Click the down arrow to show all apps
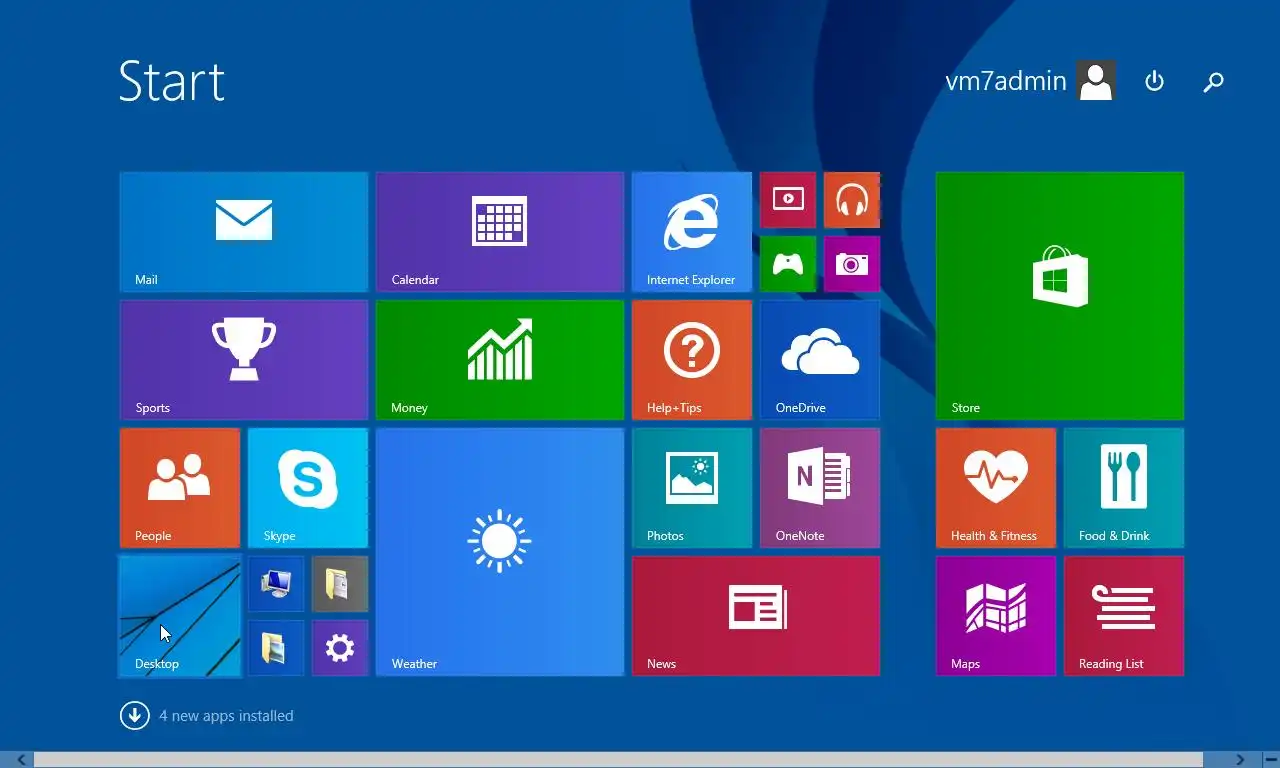 (135, 715)
